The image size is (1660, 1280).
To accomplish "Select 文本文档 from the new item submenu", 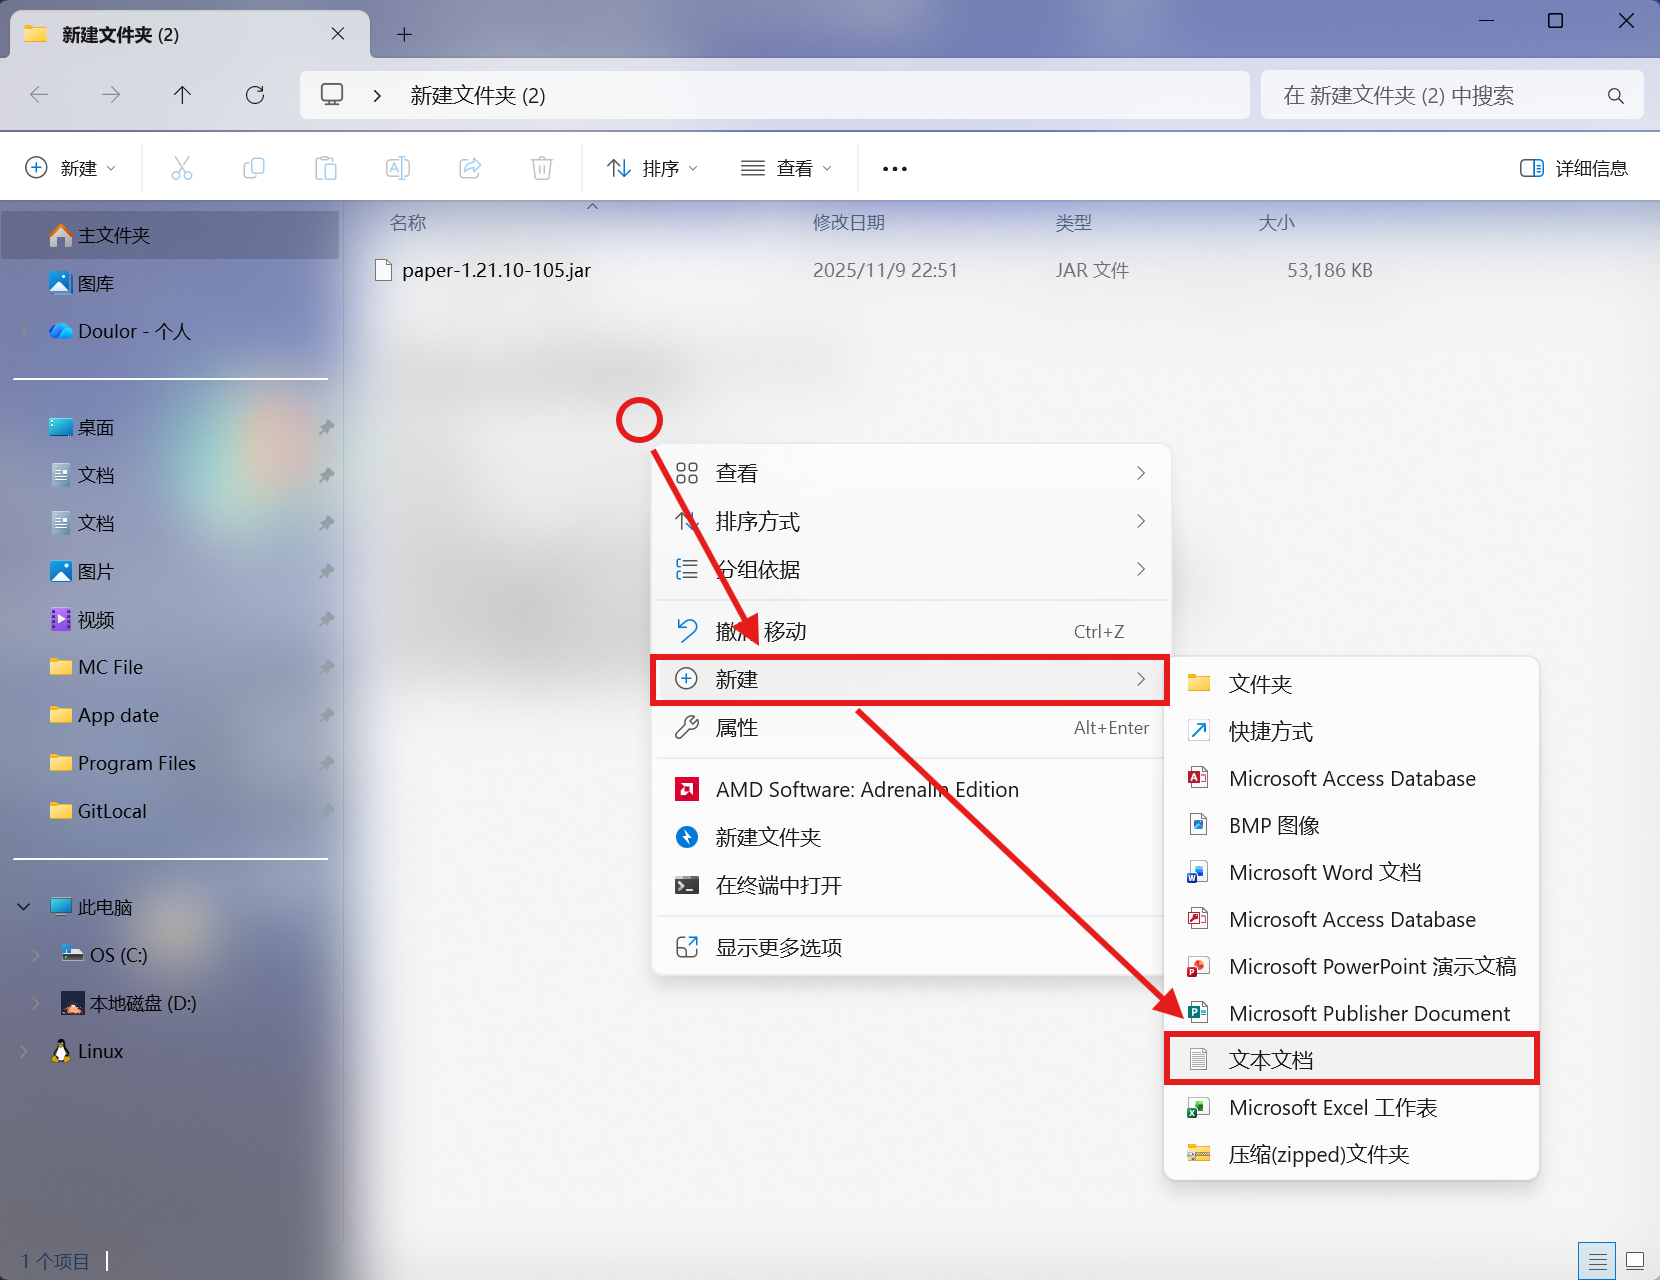I will coord(1271,1058).
